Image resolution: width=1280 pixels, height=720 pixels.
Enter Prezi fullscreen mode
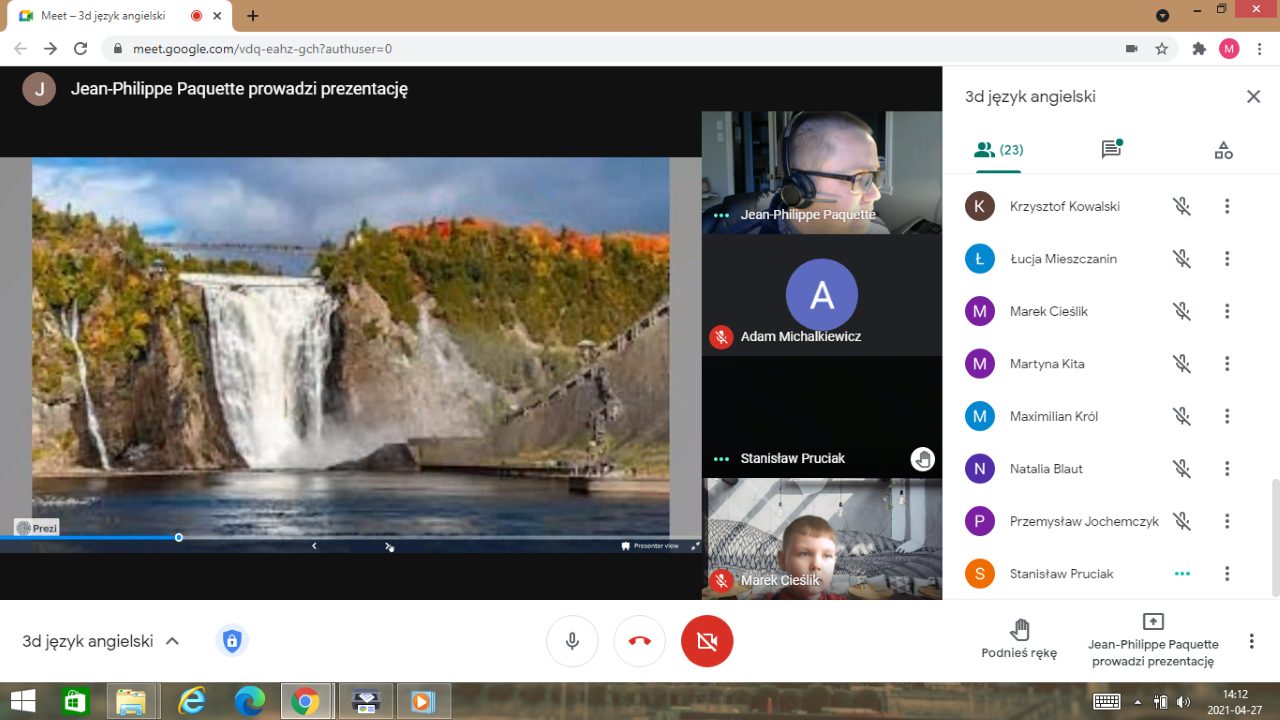tap(696, 546)
